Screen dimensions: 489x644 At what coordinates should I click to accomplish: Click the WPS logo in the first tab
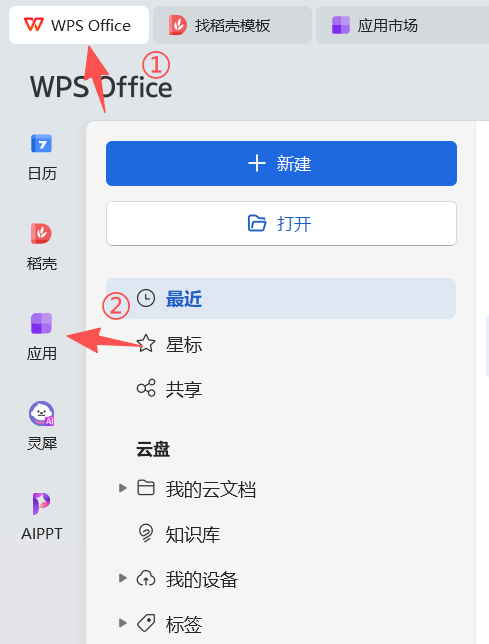(x=34, y=25)
